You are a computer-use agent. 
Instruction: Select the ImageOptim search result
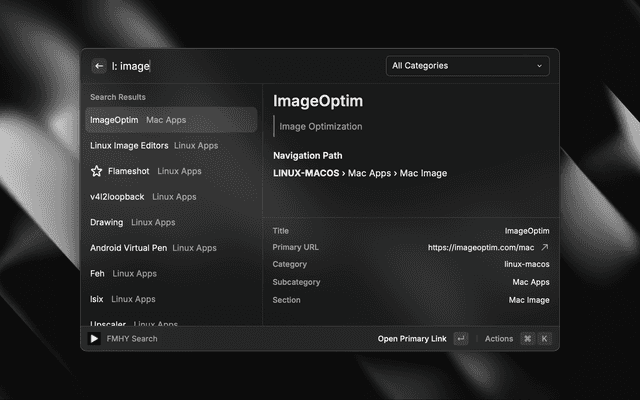[171, 120]
